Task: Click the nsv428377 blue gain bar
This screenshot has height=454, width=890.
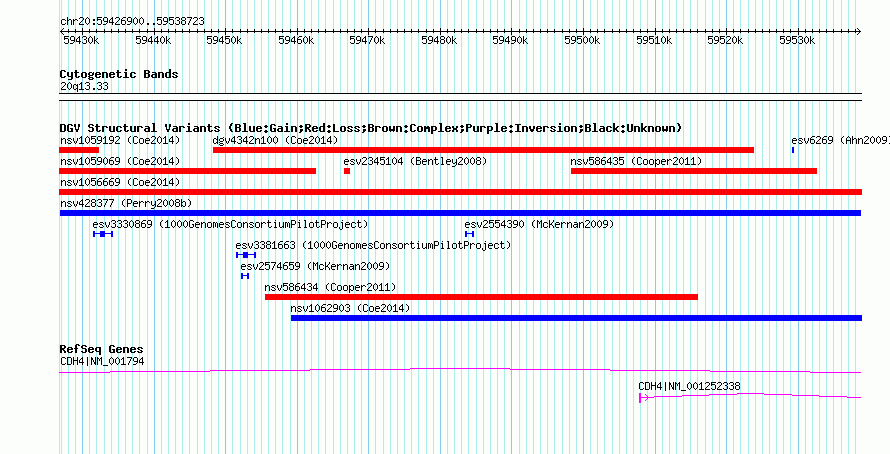Action: [460, 213]
